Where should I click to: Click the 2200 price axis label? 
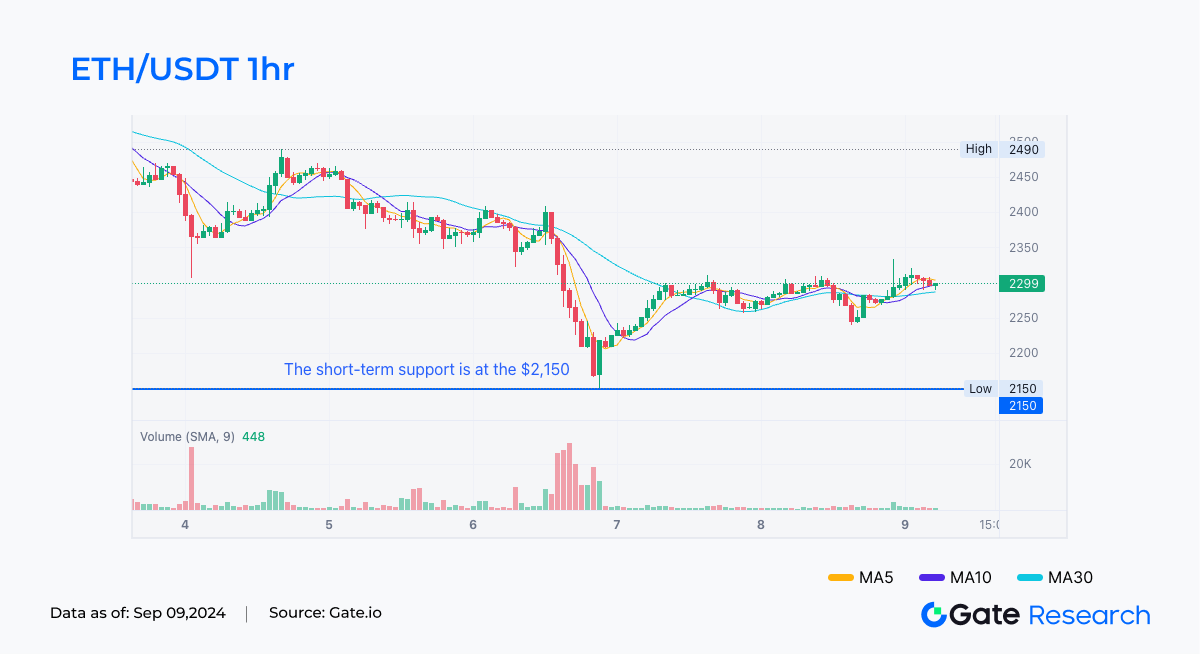coord(1024,353)
